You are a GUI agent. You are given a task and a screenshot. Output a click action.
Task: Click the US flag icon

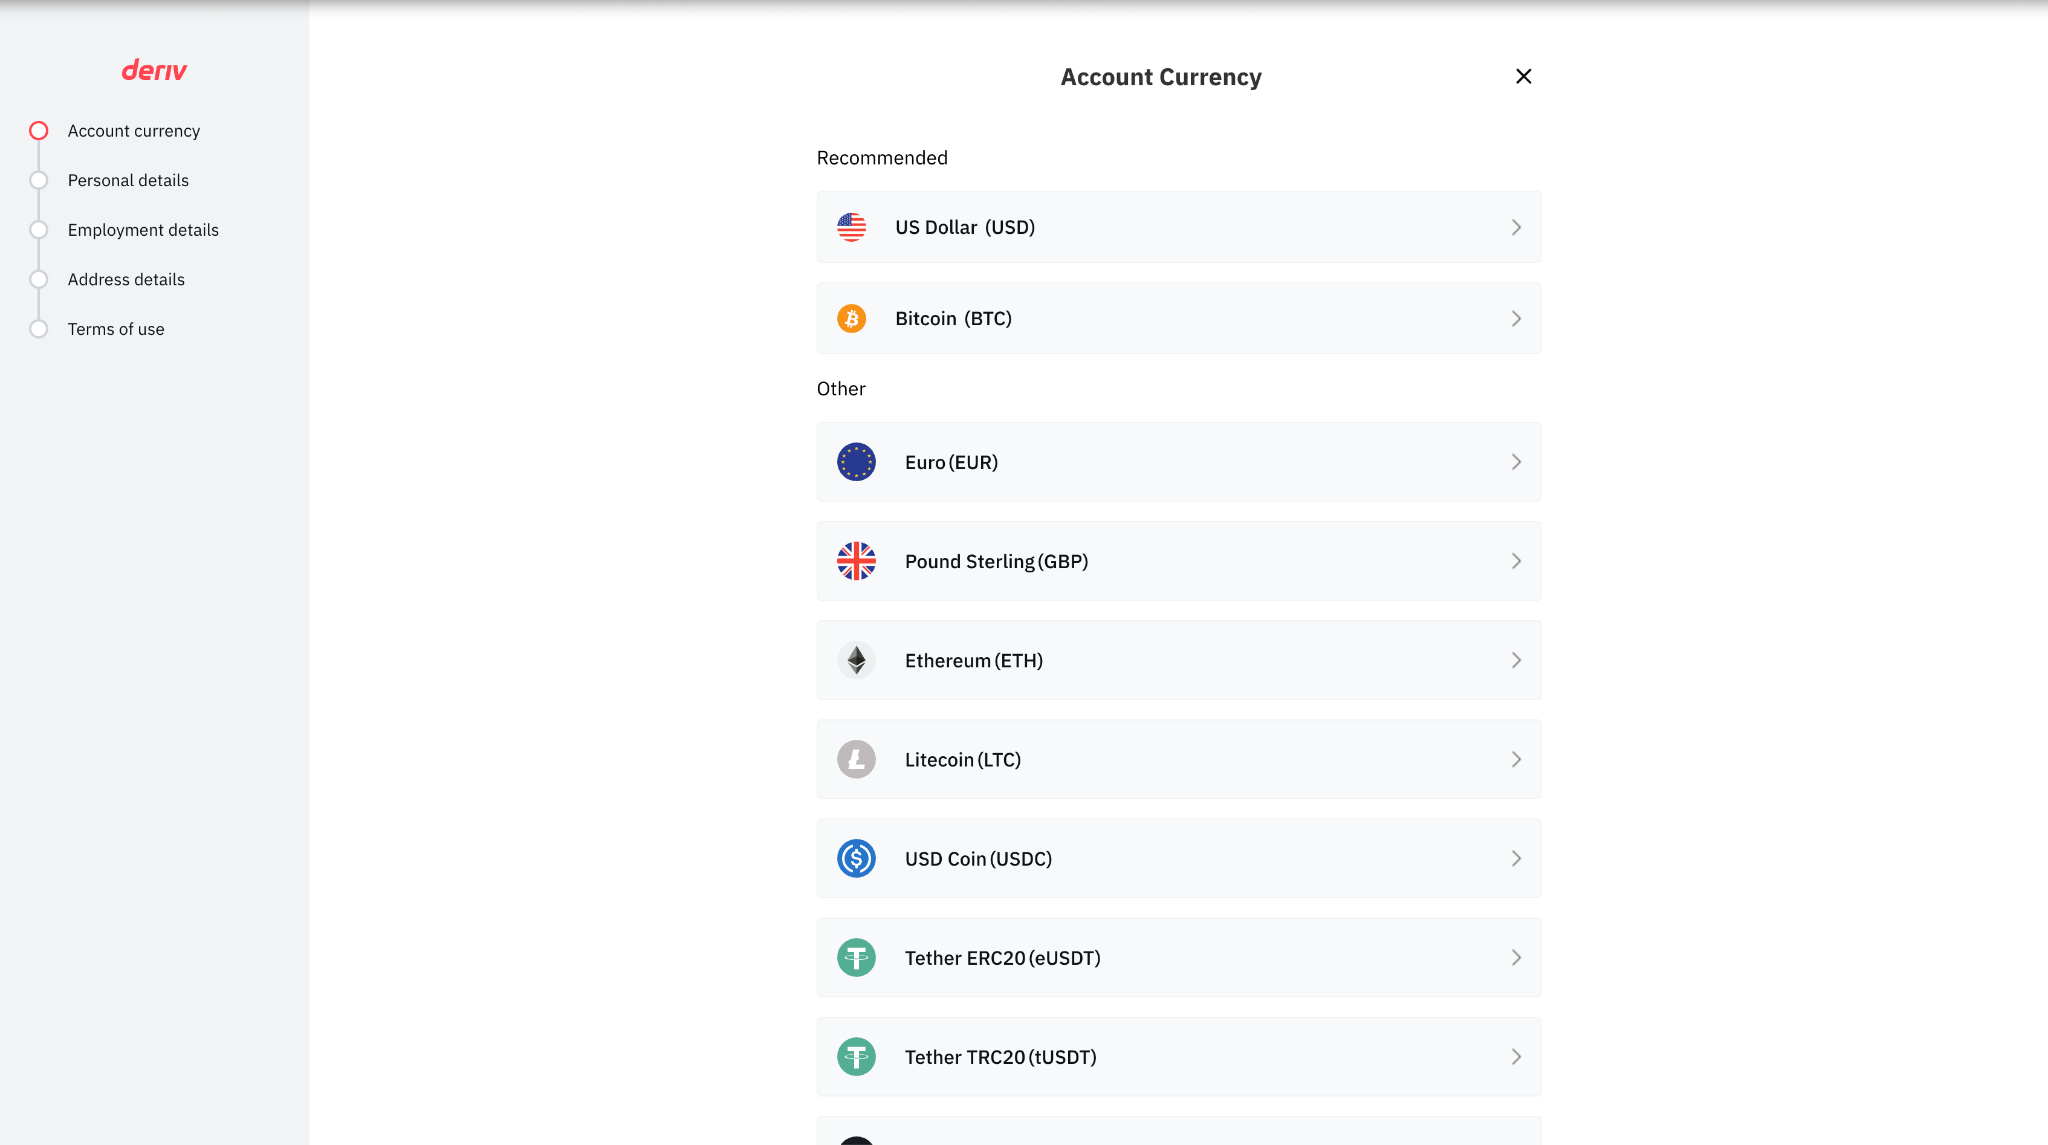(x=852, y=227)
